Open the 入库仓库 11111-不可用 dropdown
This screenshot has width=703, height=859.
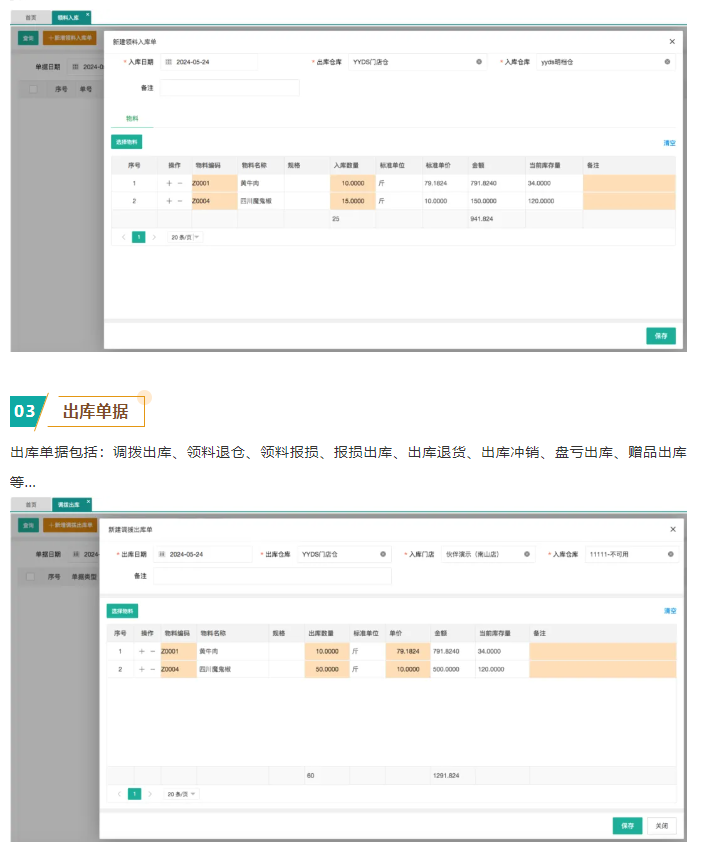click(x=632, y=554)
